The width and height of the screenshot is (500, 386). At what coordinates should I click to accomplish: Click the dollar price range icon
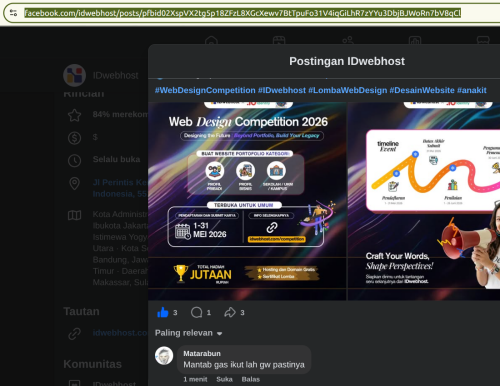tap(74, 138)
